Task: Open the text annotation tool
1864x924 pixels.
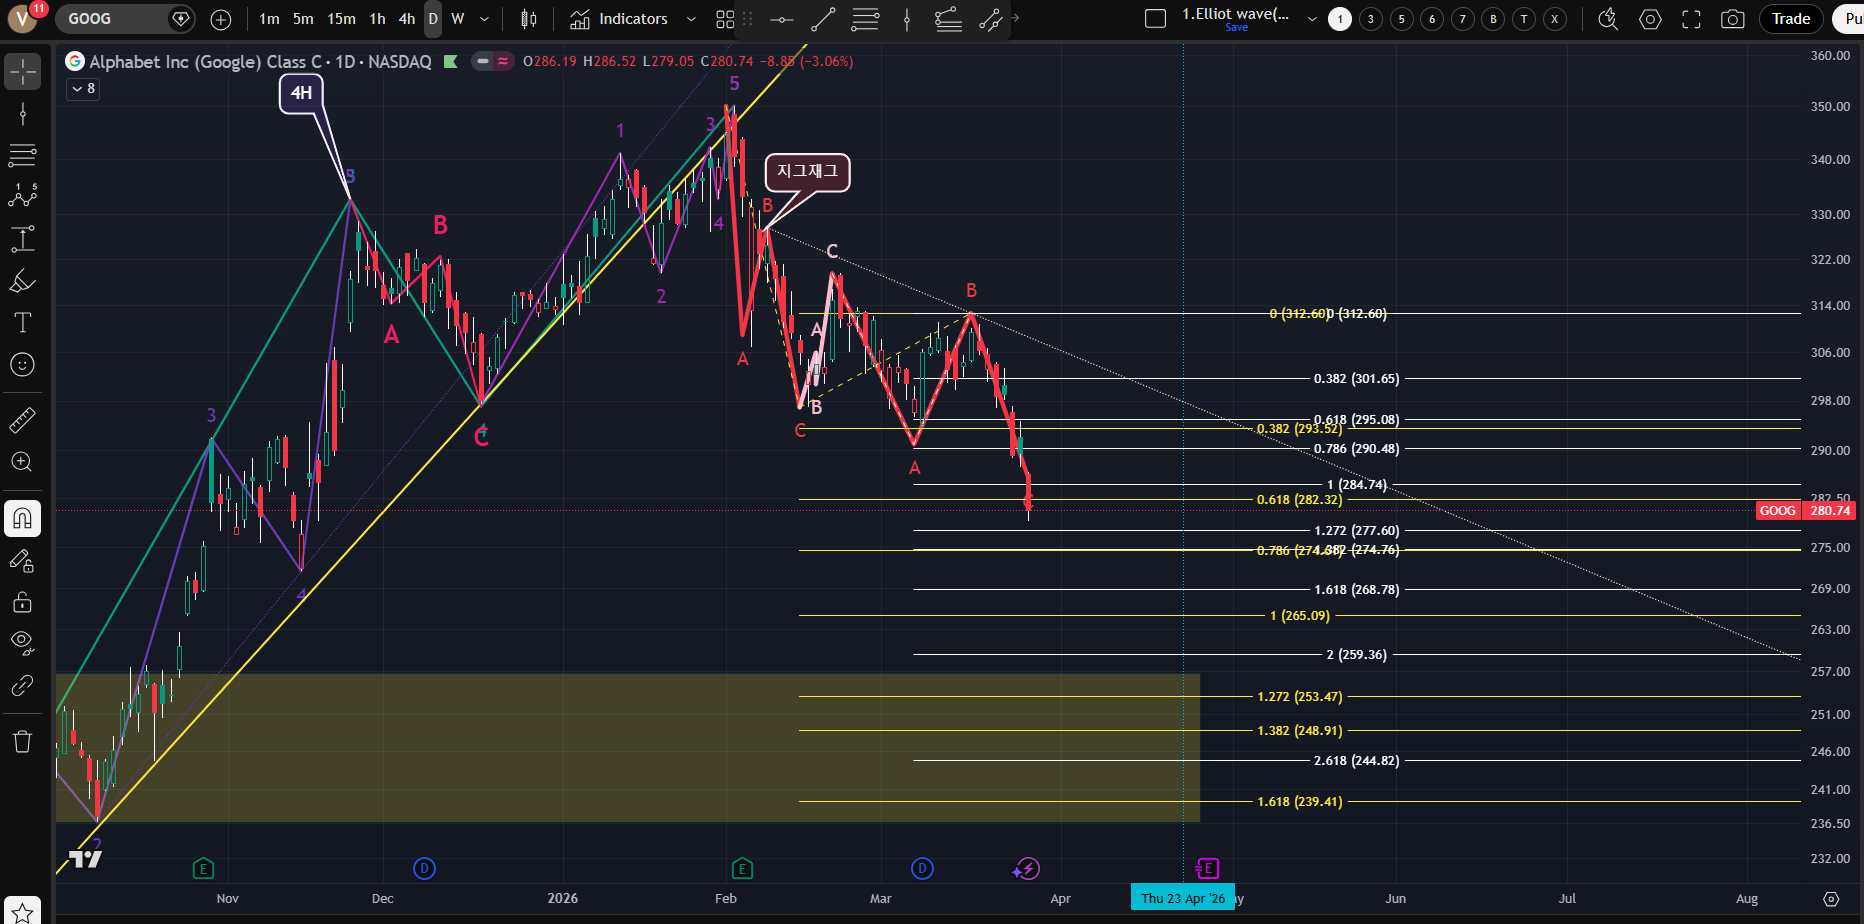Action: pyautogui.click(x=22, y=322)
